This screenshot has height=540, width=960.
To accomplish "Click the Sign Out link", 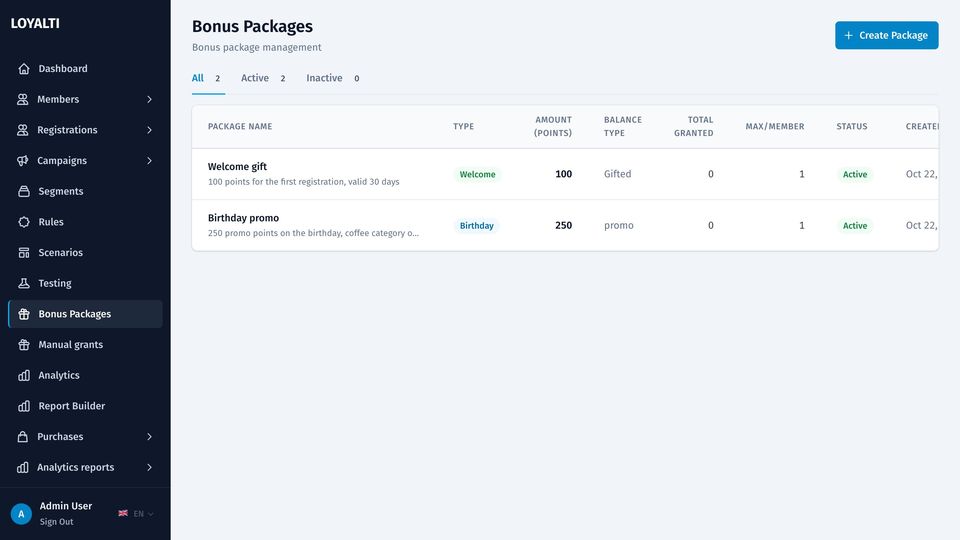I will click(56, 522).
